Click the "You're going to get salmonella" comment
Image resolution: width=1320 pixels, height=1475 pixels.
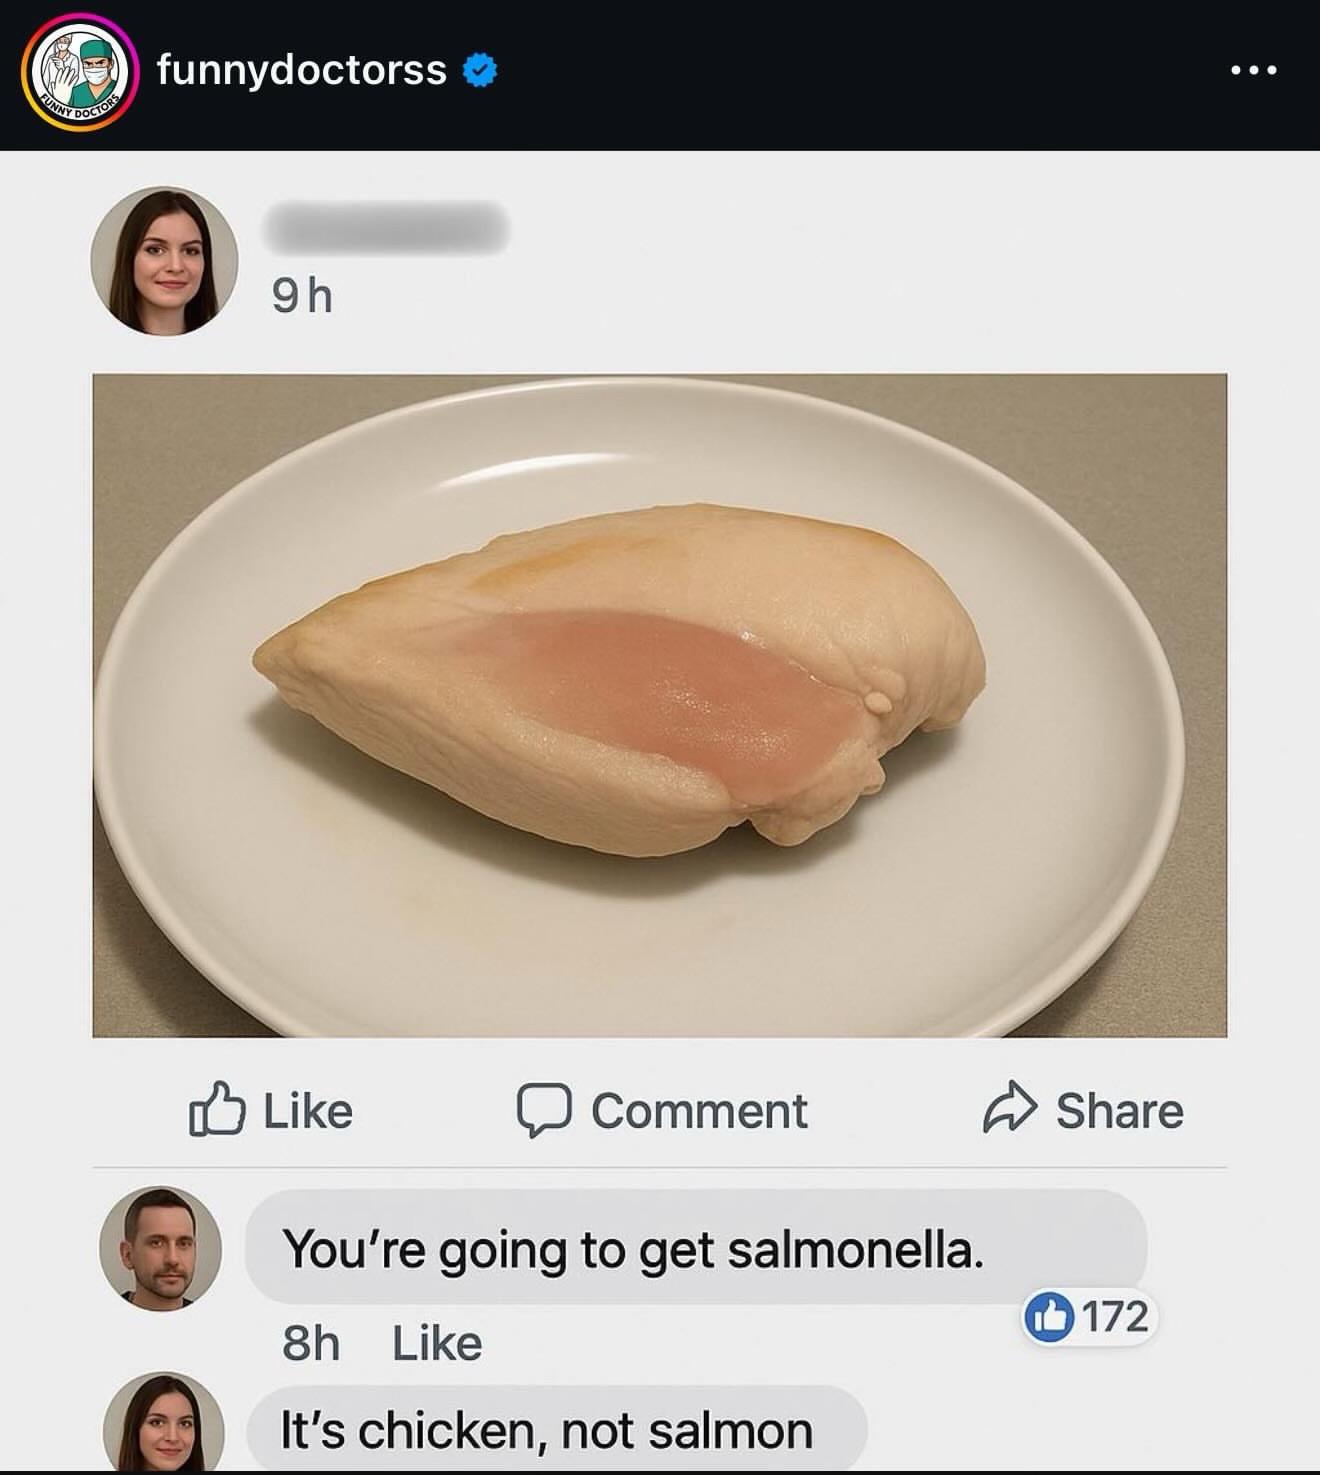coord(634,1249)
